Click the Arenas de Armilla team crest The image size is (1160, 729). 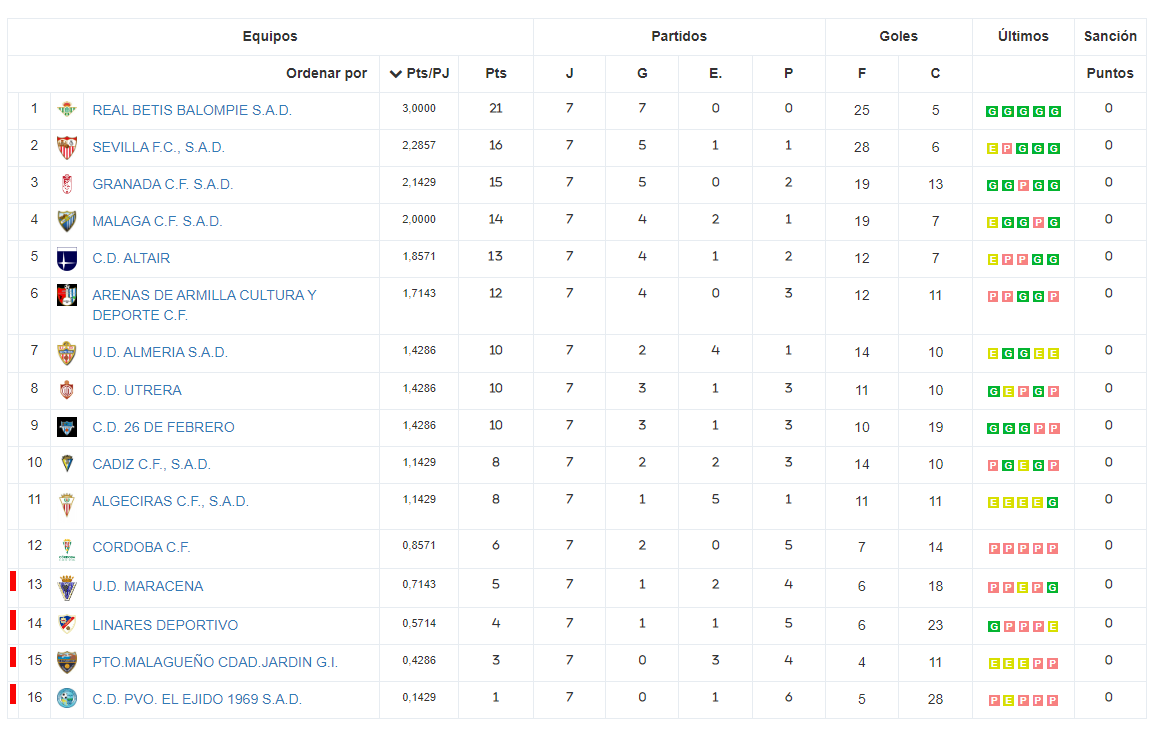point(67,295)
